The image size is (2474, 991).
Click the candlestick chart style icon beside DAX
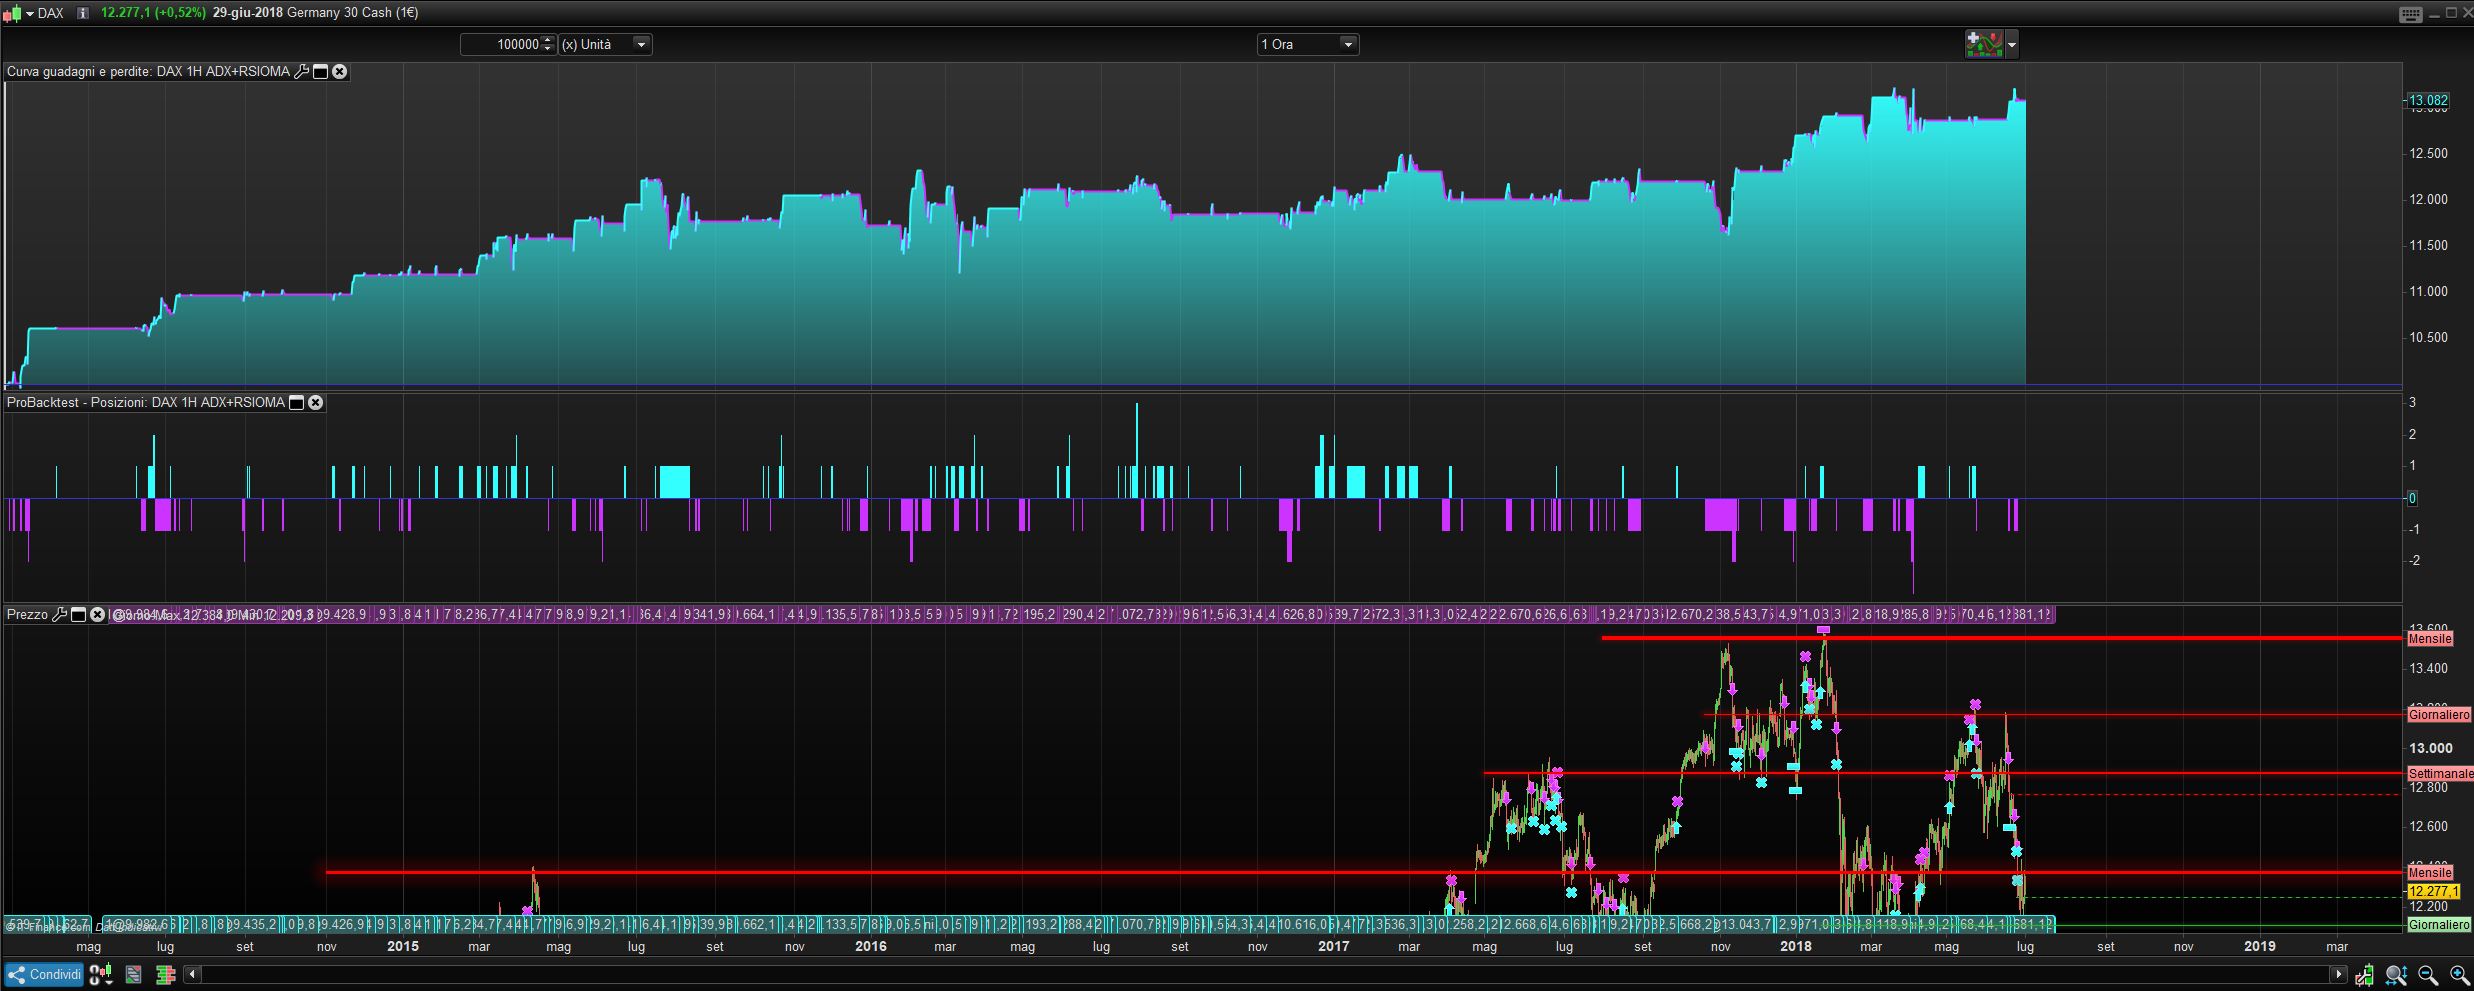pos(12,13)
